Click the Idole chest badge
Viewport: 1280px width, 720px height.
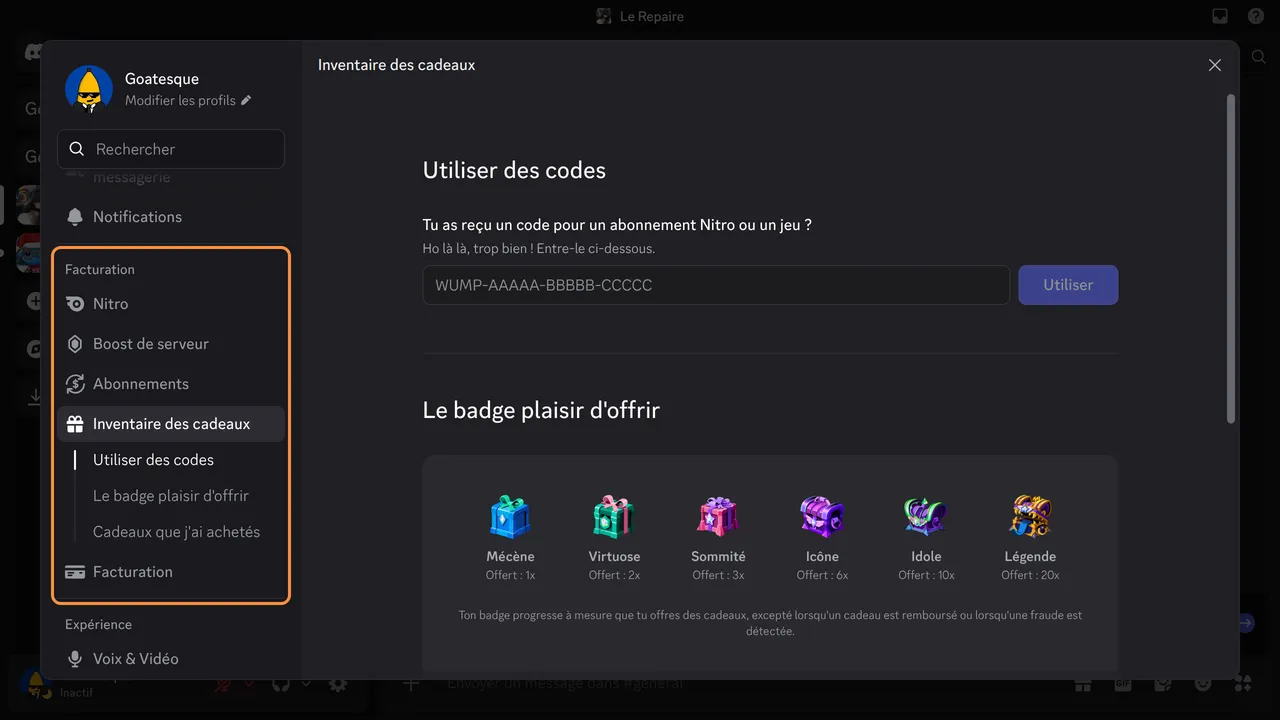click(x=926, y=517)
